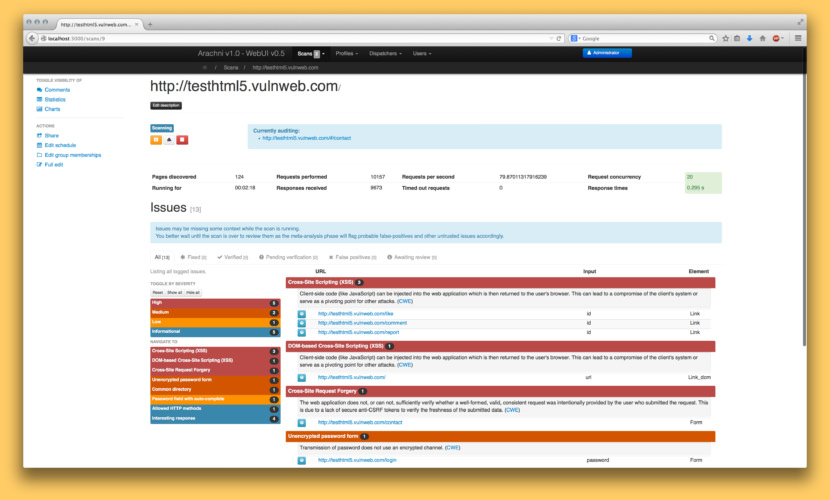Open comment icon for the /contact CSRF issue
The height and width of the screenshot is (500, 830).
301,422
